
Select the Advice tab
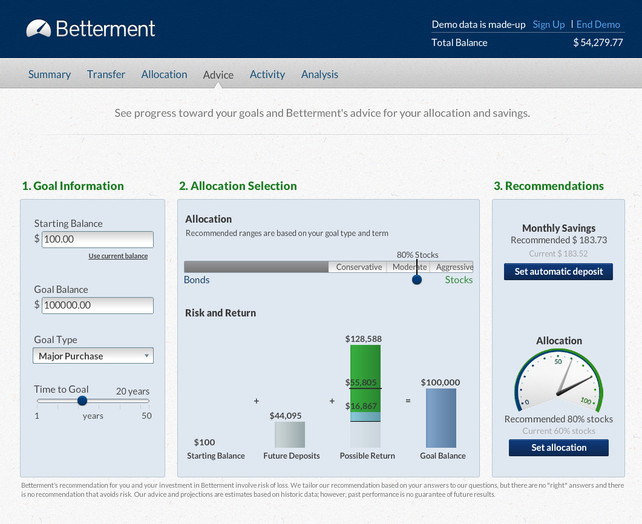[x=218, y=75]
